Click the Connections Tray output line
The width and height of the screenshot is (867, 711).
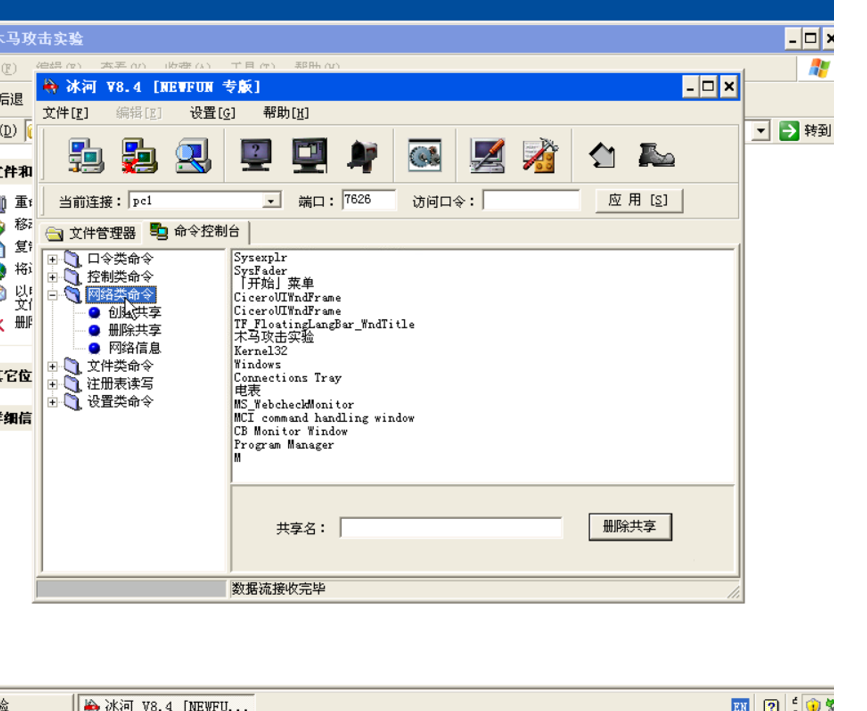point(288,378)
